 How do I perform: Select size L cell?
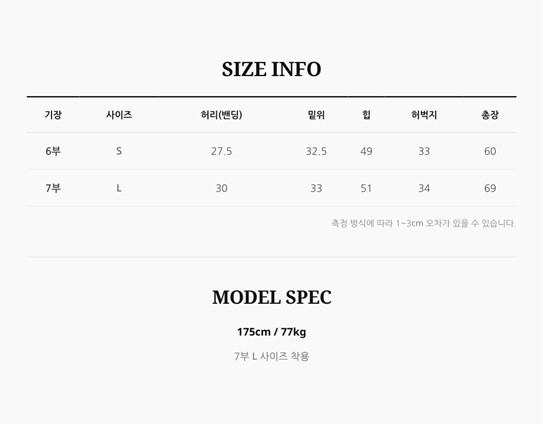pos(119,188)
